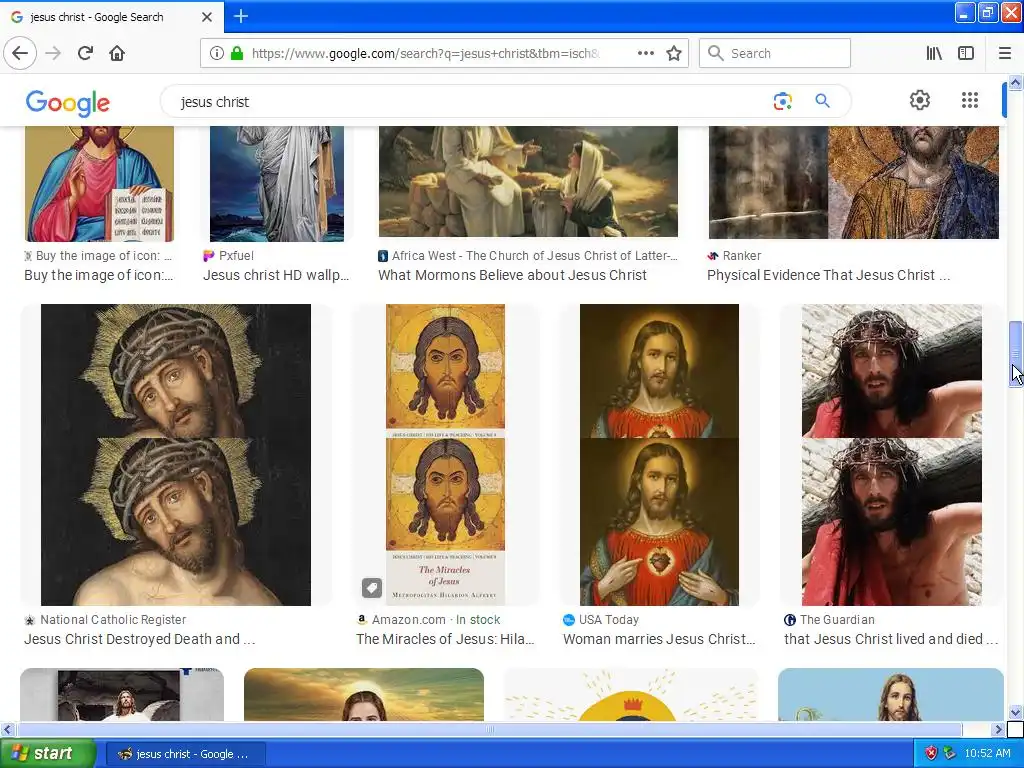Open the Ranker physical evidence image

854,182
